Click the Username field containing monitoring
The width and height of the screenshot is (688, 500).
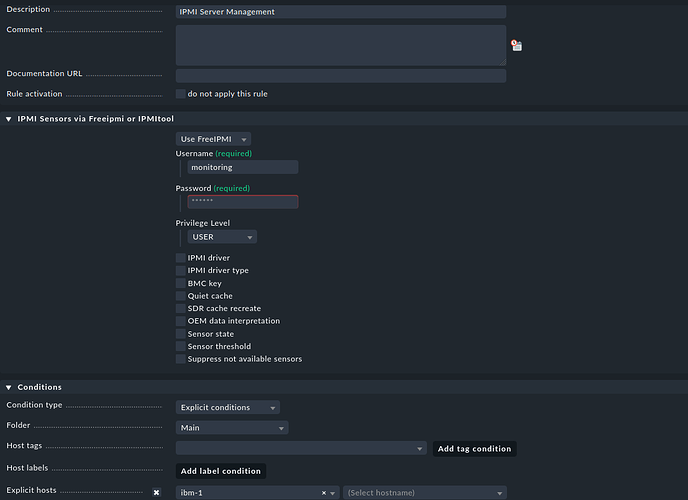243,167
